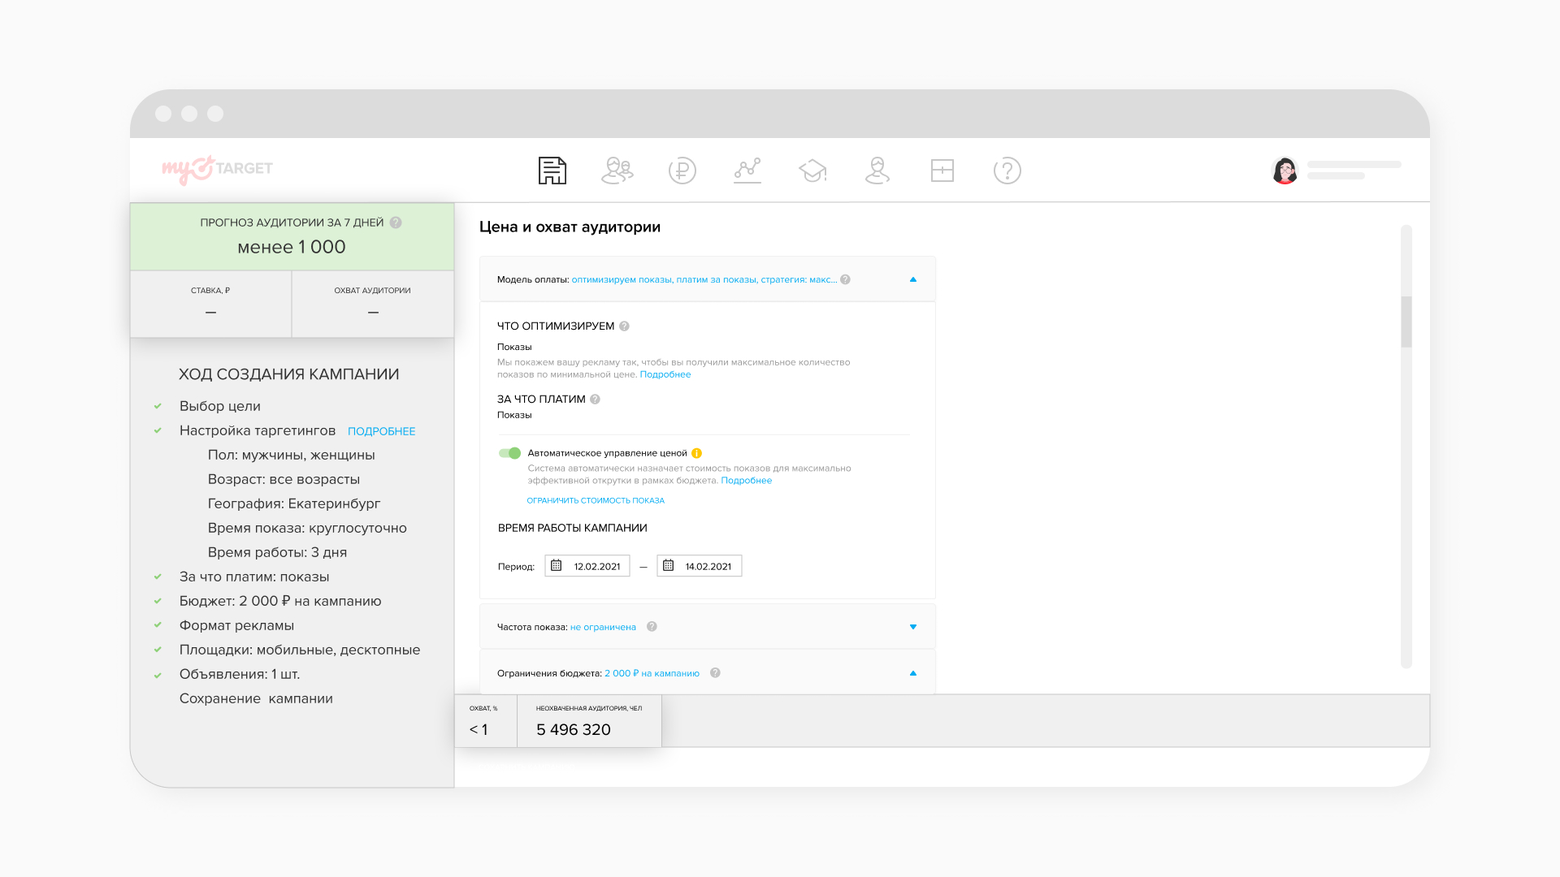
Task: Select 'Объявления: 1 шт.' step
Action: [x=239, y=674]
